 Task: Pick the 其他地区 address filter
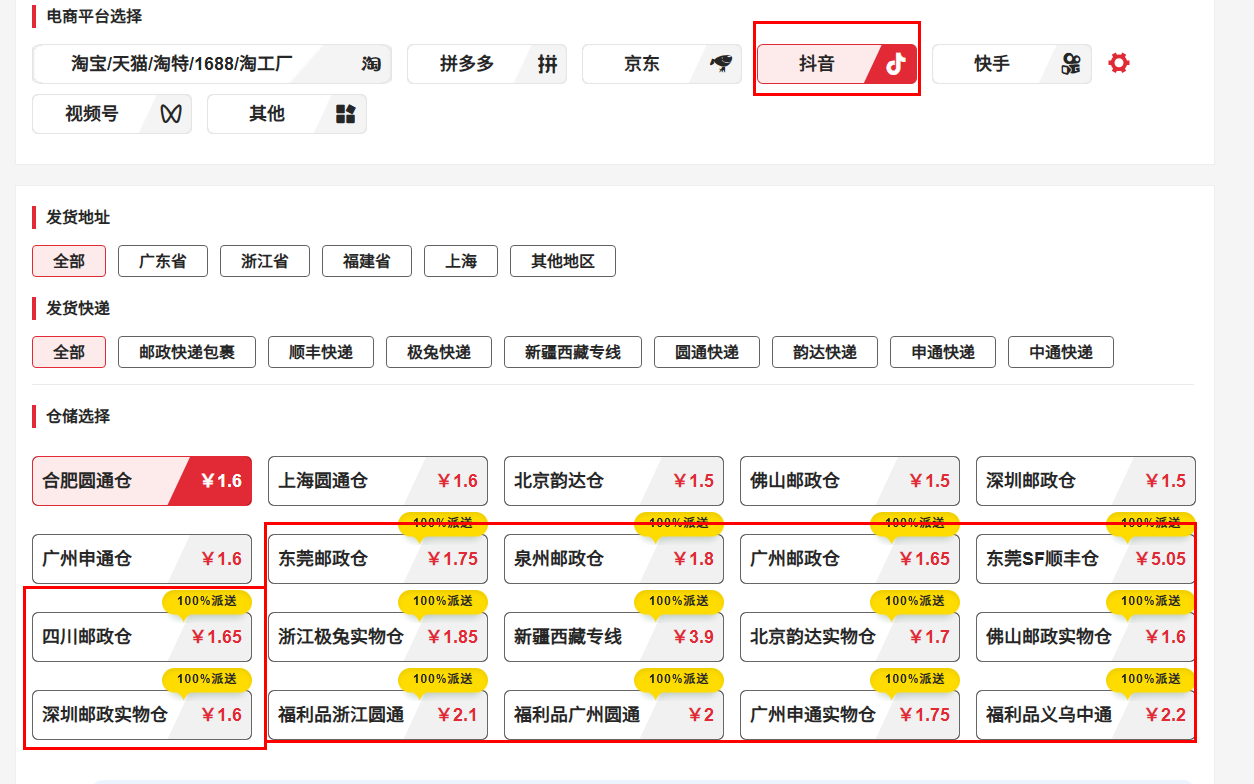[x=563, y=261]
